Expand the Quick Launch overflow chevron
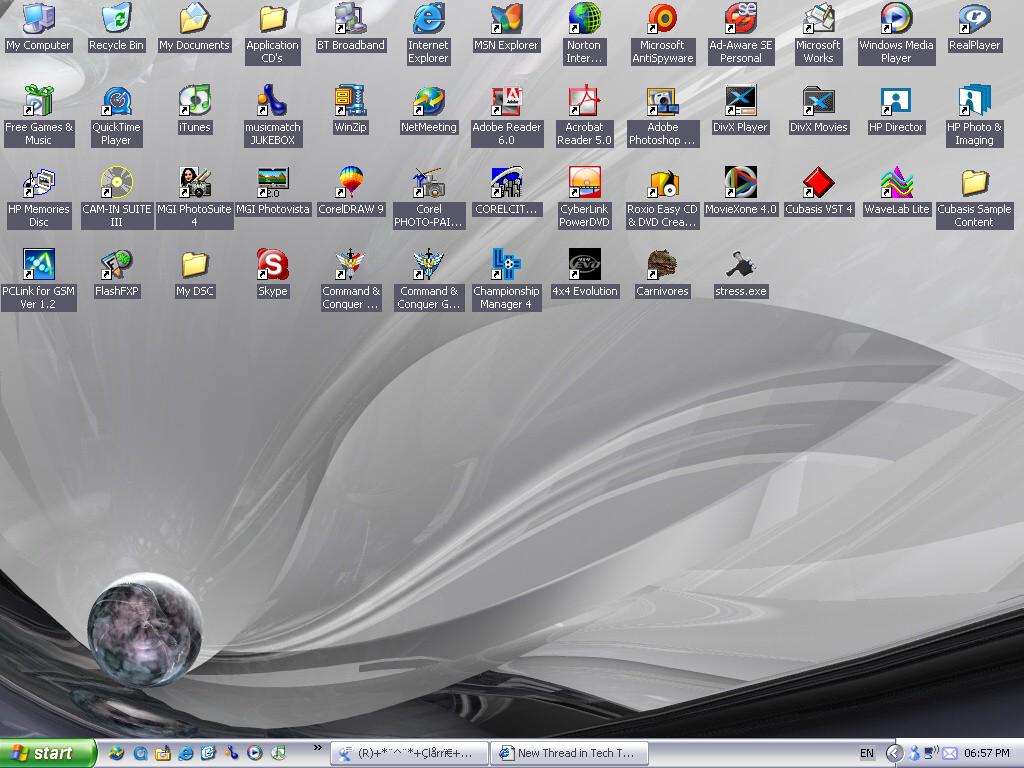Screen dimensions: 1024x768 tap(318, 747)
